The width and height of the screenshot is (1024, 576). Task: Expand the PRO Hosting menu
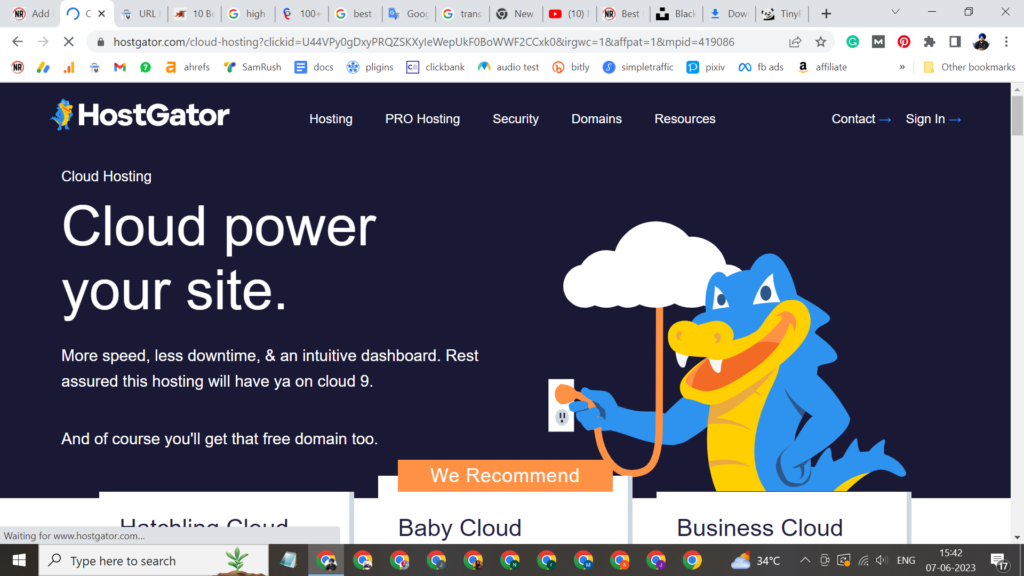[422, 119]
